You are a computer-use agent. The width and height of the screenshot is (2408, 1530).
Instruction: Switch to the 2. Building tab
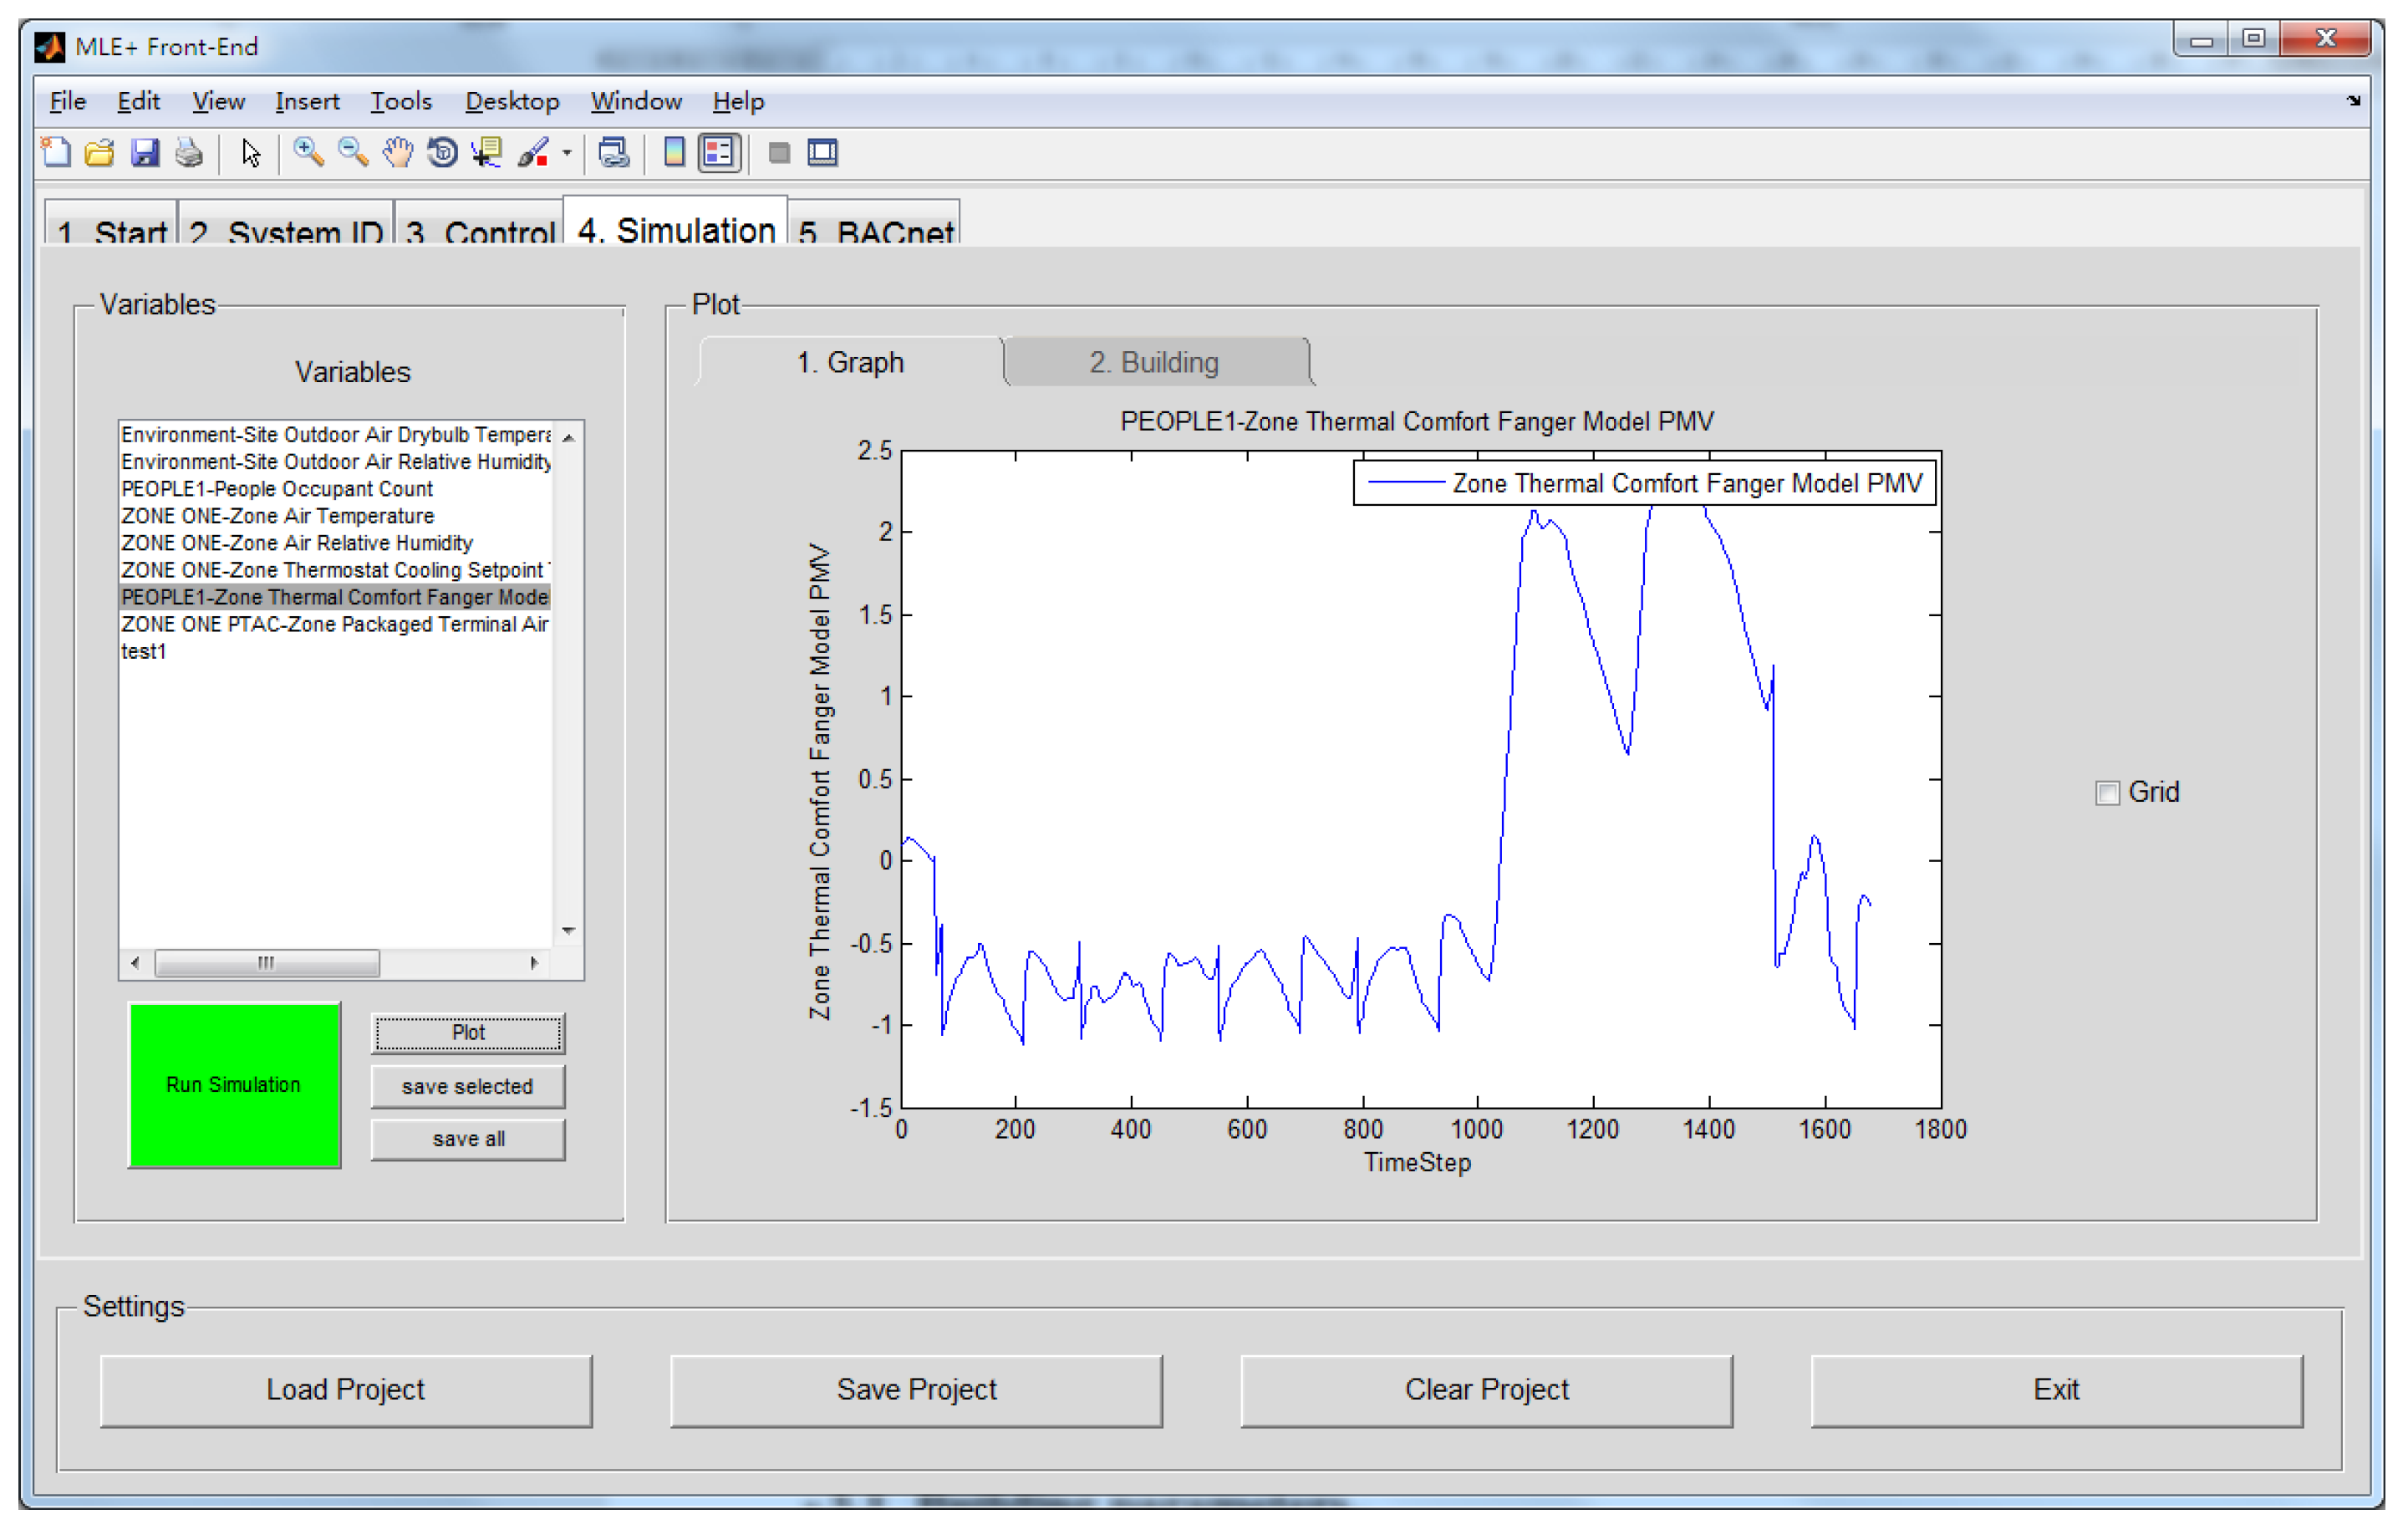tap(1154, 362)
